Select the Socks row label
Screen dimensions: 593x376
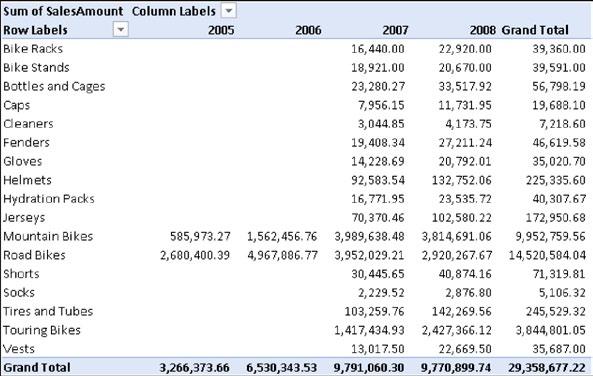pos(19,293)
